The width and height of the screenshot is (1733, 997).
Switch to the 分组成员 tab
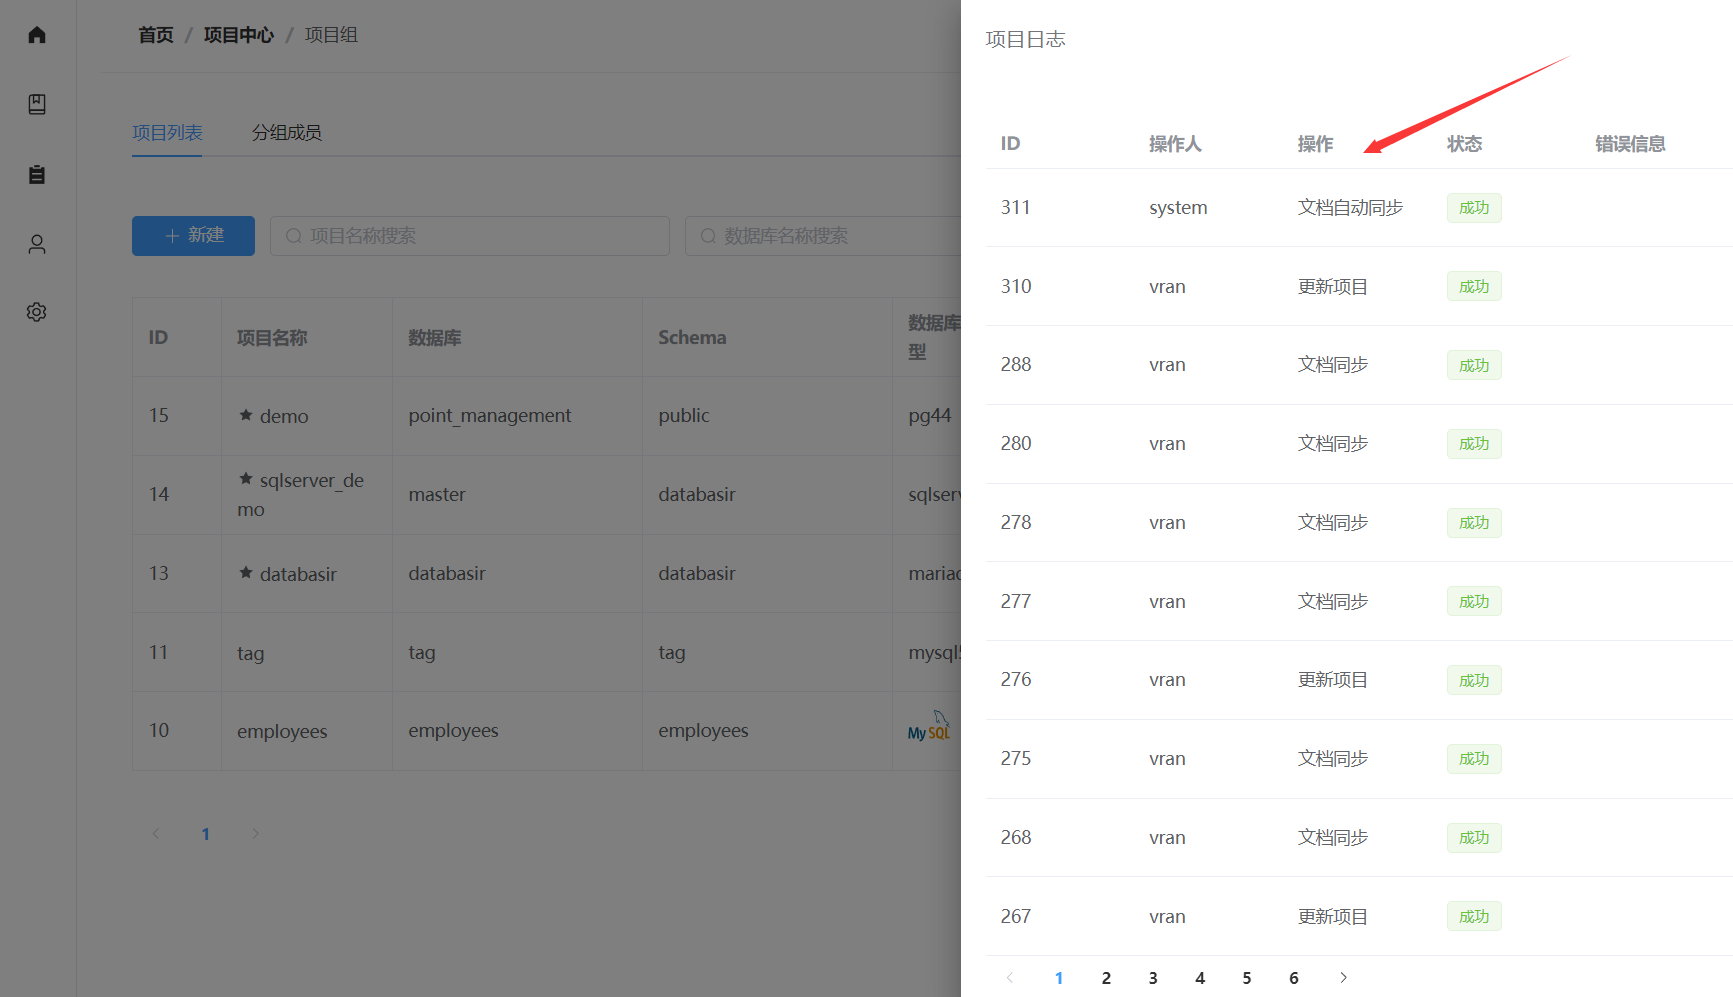[286, 133]
